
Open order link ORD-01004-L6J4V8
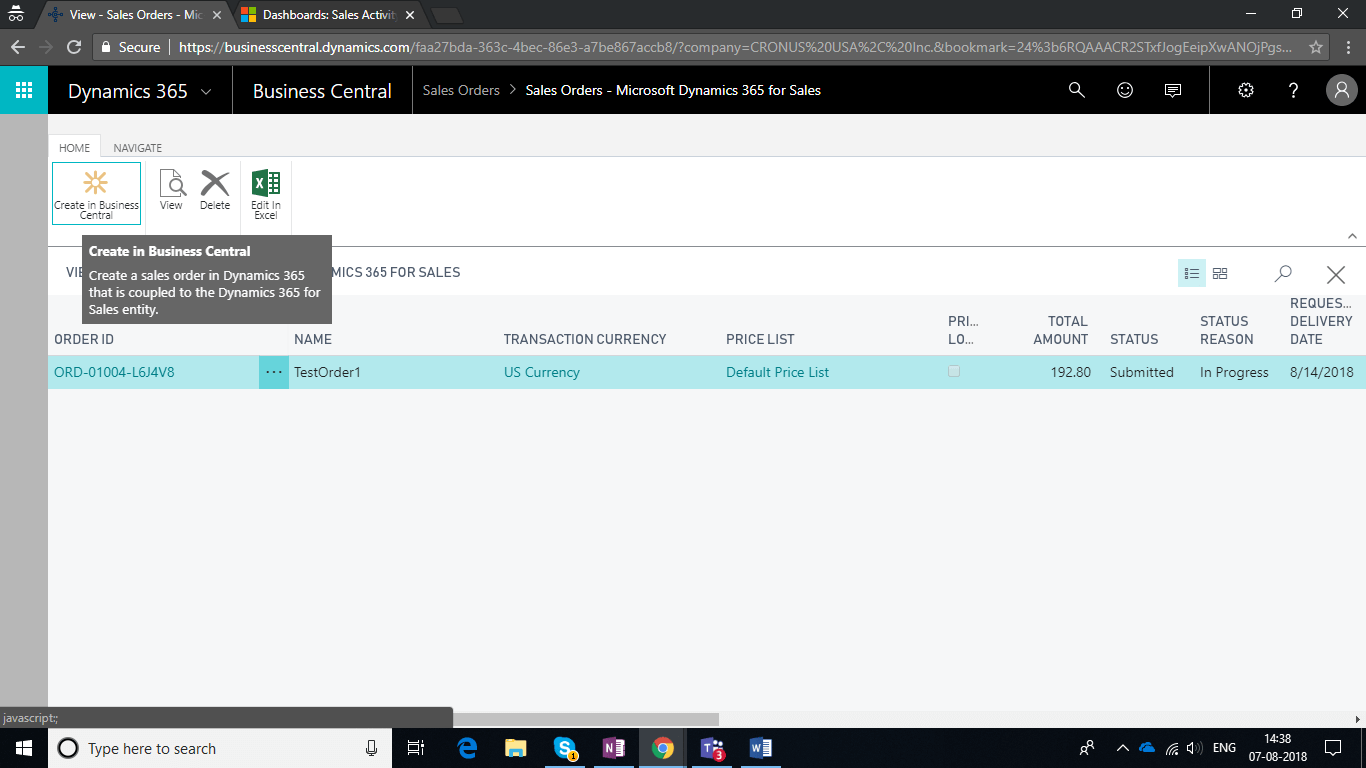coord(114,372)
